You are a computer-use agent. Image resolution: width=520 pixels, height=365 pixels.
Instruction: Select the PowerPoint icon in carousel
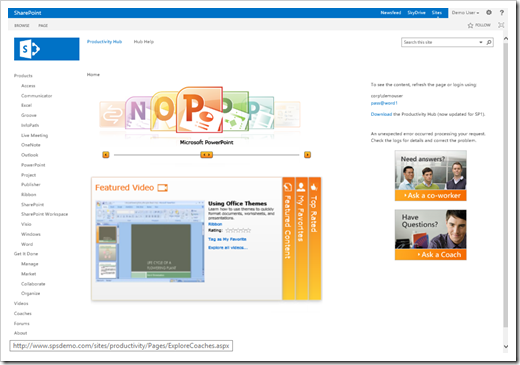199,110
